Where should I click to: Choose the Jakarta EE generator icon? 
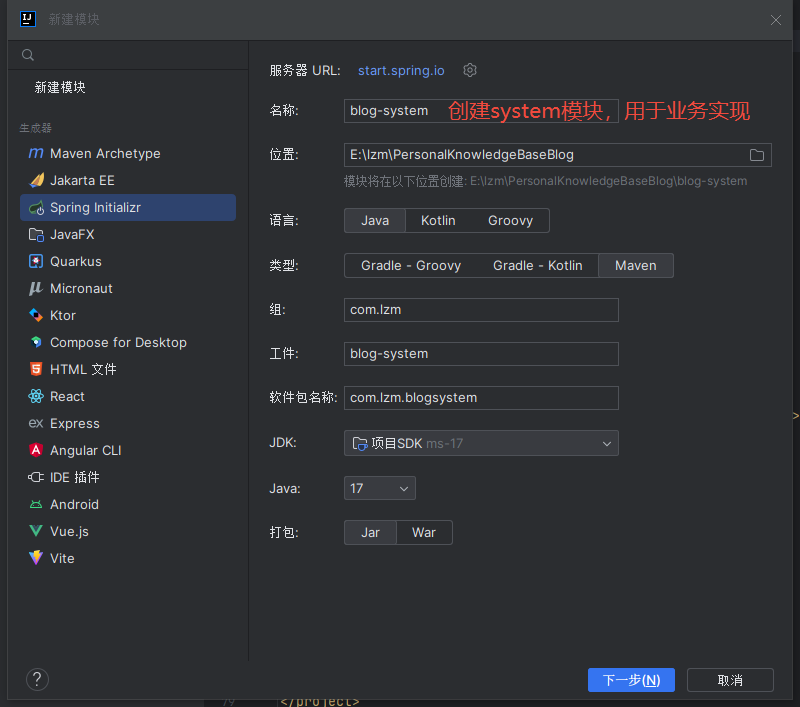pos(36,180)
